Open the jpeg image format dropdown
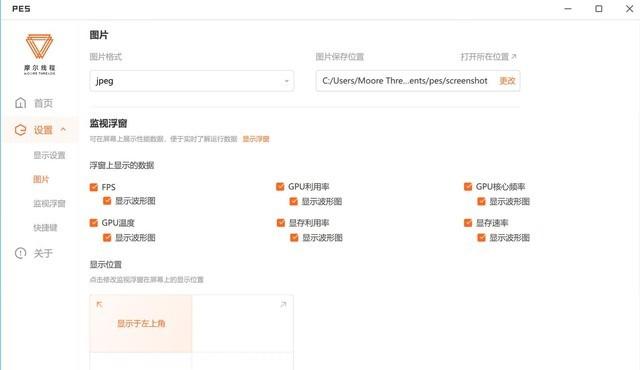Screen dimensions: 640x370 click(191, 81)
